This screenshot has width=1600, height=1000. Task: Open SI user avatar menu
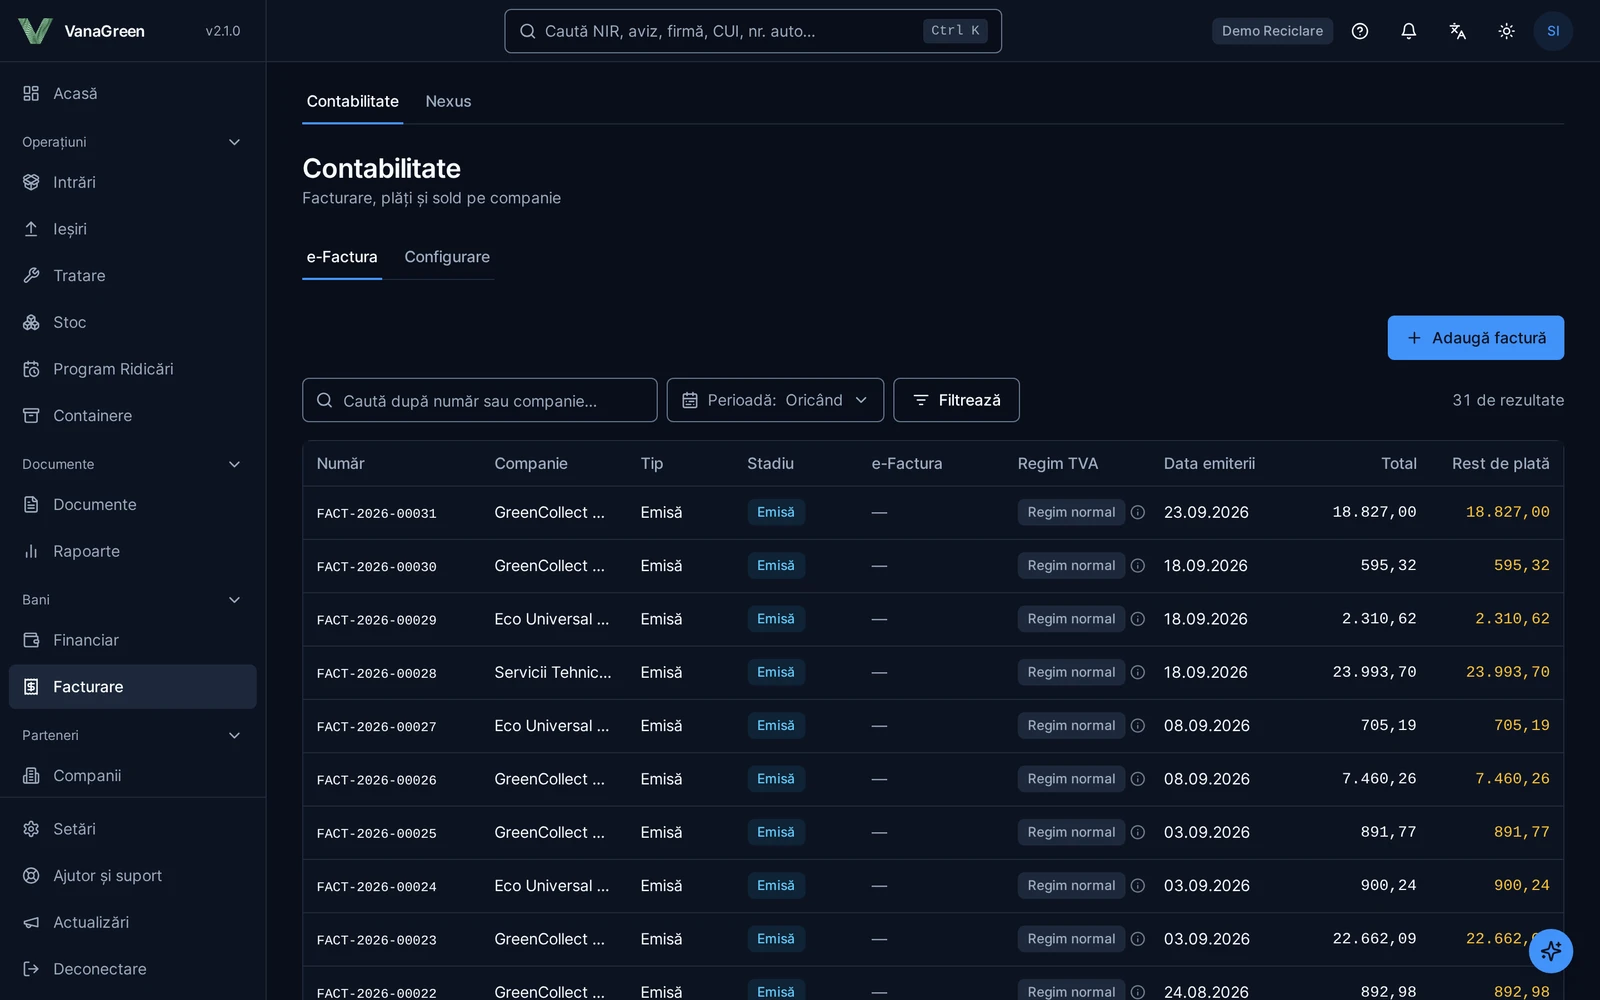[x=1553, y=31]
